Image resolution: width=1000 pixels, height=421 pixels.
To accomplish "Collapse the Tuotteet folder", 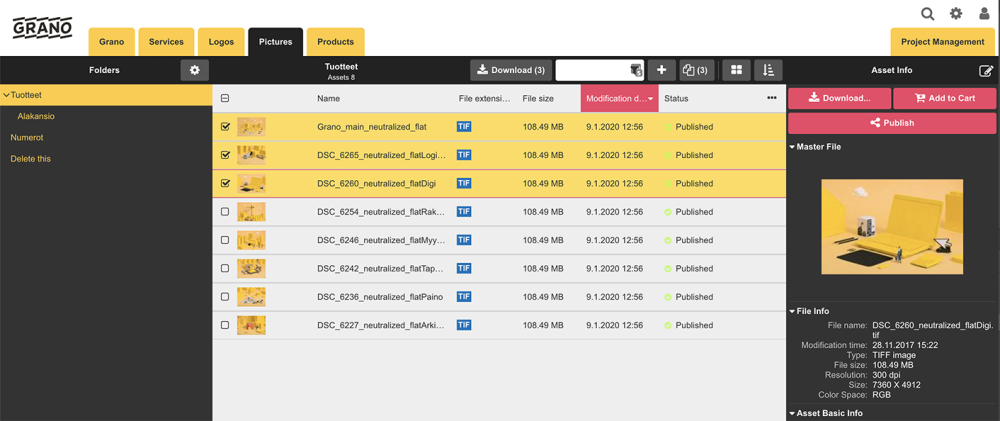I will [x=6, y=95].
